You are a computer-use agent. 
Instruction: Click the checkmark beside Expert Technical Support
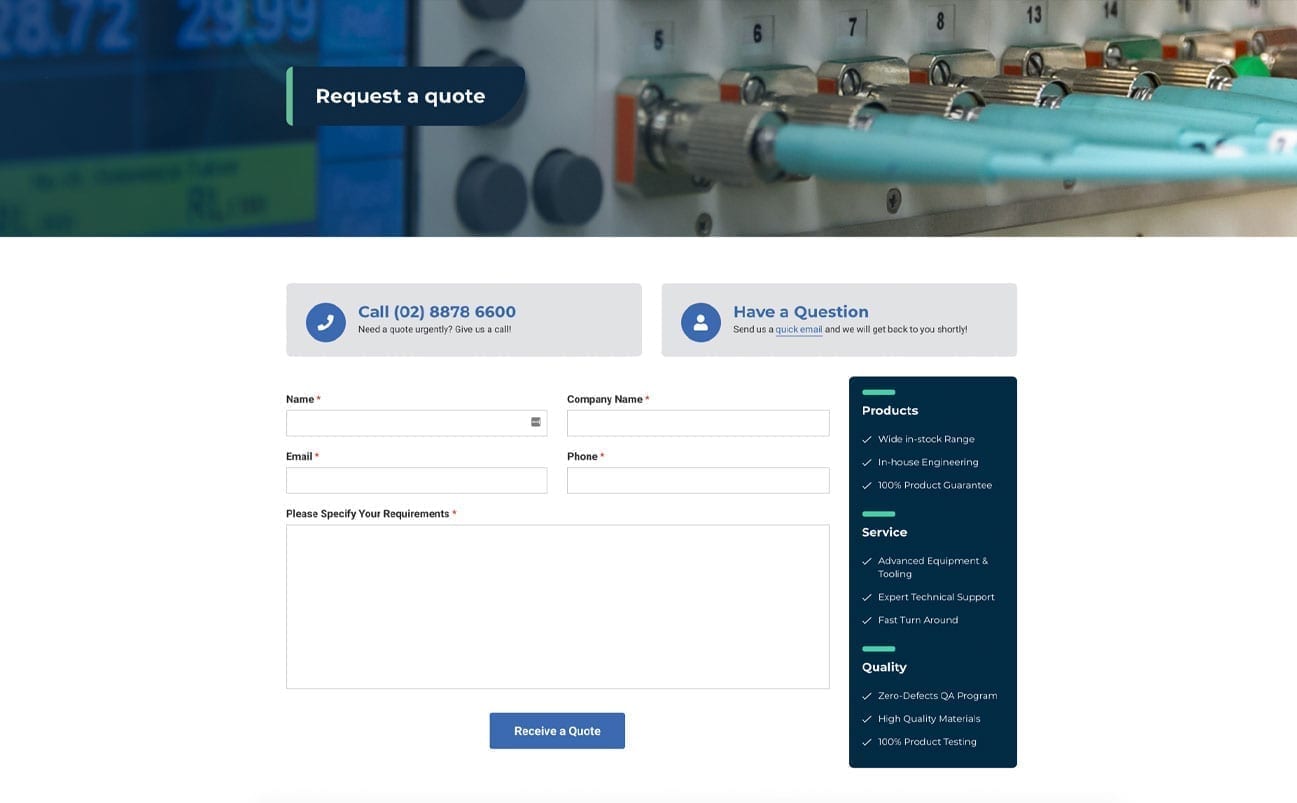[866, 596]
